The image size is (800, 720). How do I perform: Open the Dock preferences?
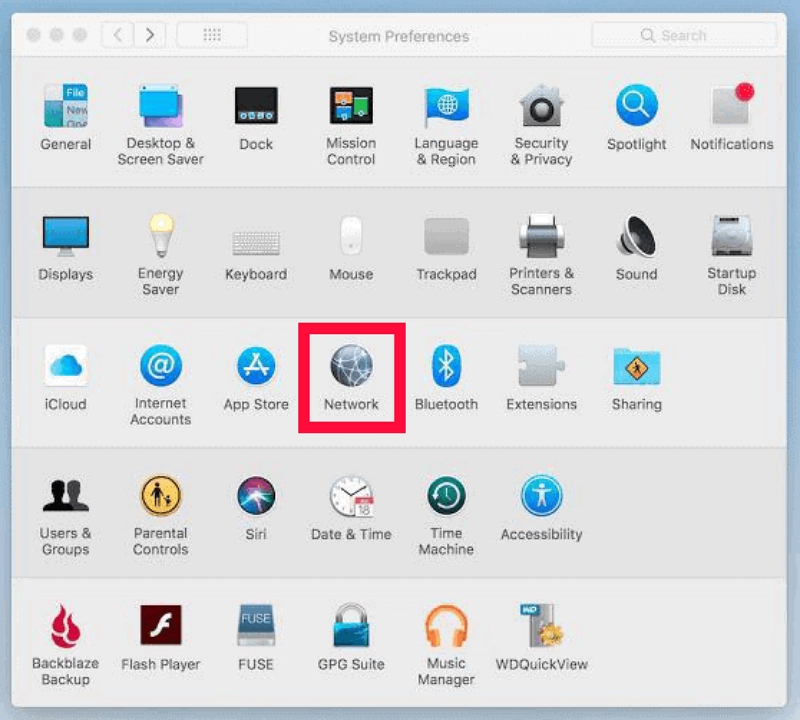pos(256,117)
